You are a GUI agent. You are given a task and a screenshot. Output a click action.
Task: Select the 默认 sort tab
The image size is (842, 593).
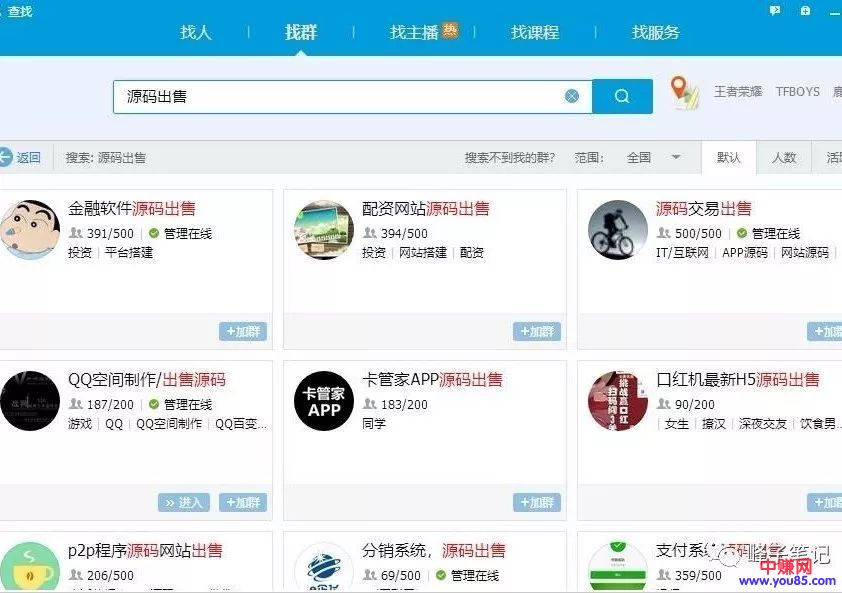pos(729,157)
